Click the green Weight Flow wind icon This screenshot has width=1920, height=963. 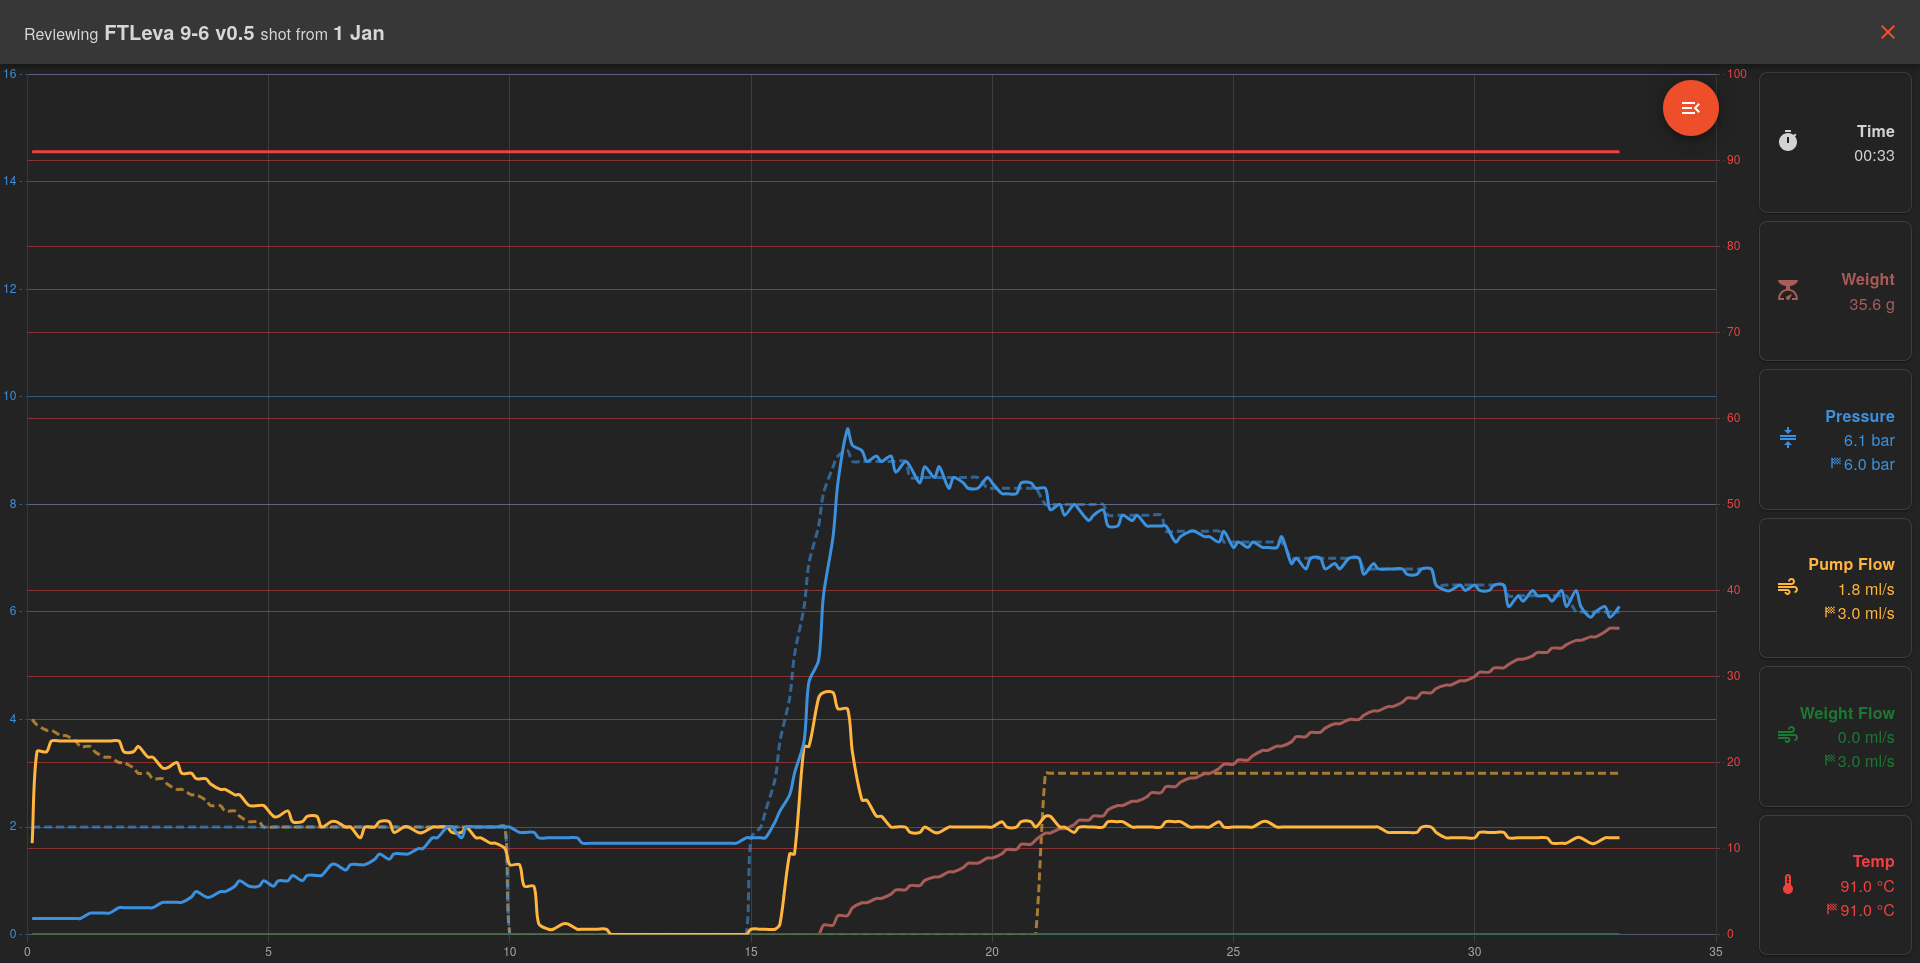tap(1788, 735)
